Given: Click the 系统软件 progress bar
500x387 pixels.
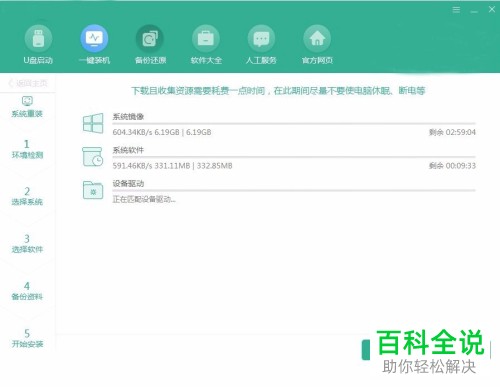Looking at the screenshot, I should pyautogui.click(x=294, y=157).
